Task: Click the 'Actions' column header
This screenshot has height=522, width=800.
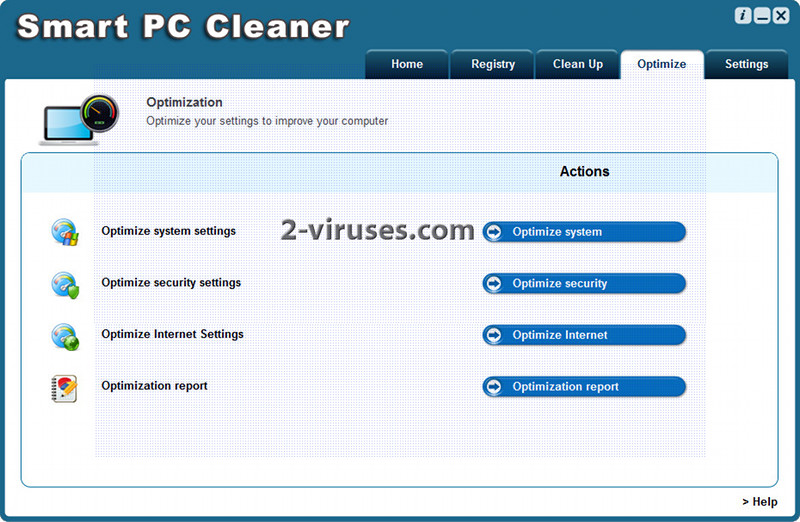Action: tap(584, 171)
